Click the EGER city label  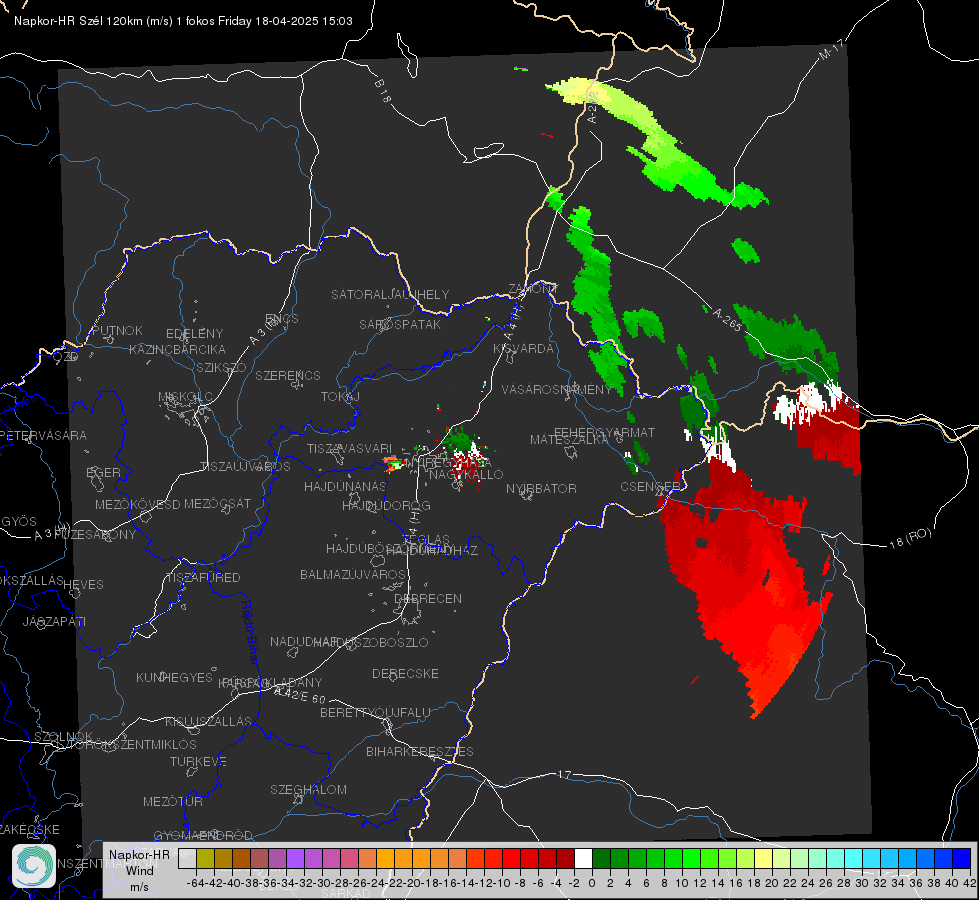click(103, 473)
